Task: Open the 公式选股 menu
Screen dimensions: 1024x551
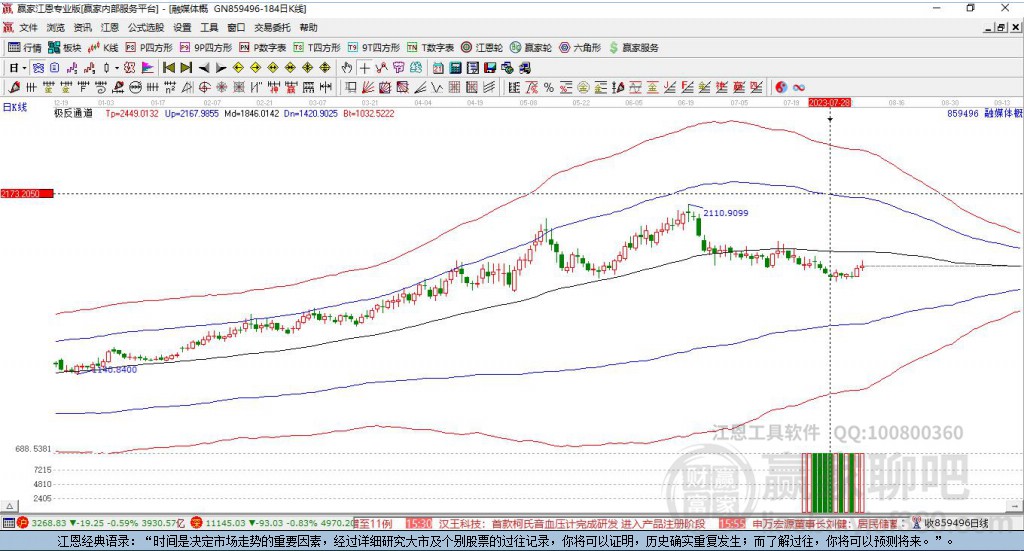Action: tap(146, 27)
